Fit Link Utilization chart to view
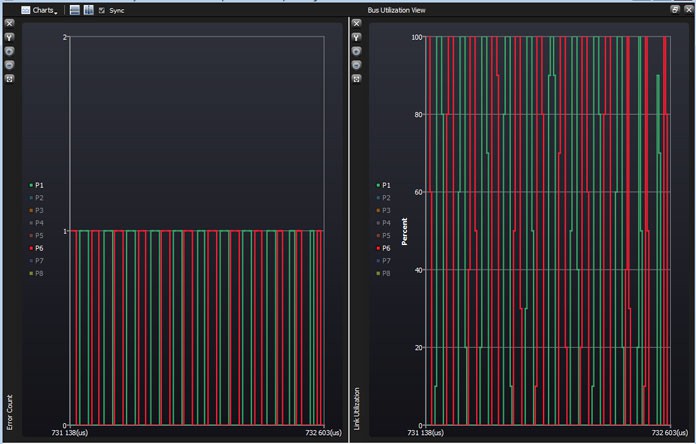 [x=356, y=79]
